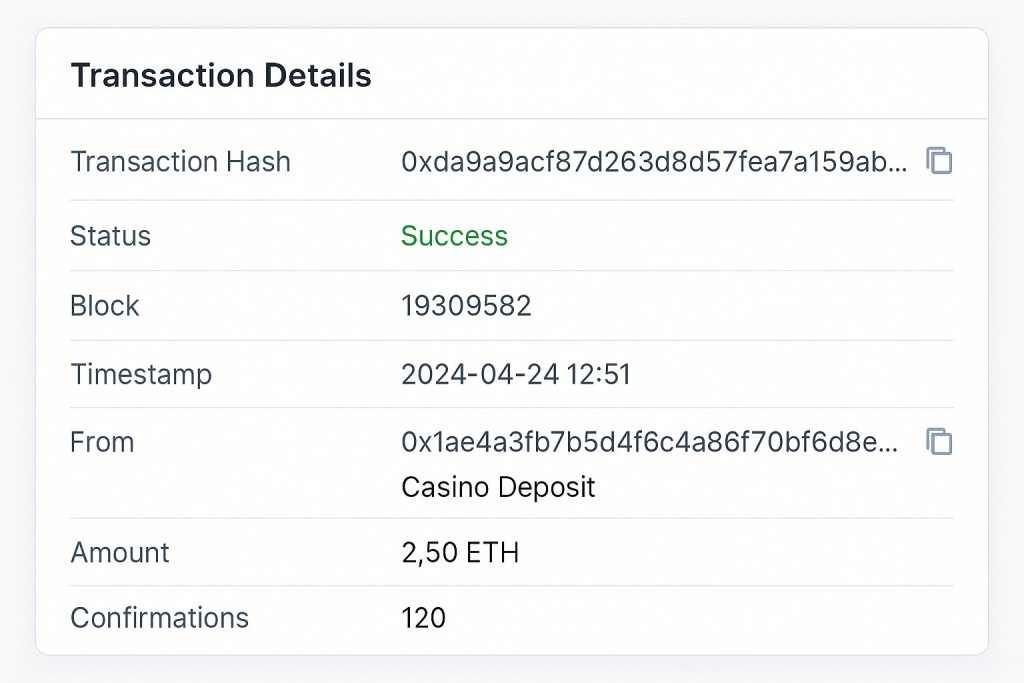Viewport: 1024px width, 683px height.
Task: Select the Confirmations row label
Action: 159,618
